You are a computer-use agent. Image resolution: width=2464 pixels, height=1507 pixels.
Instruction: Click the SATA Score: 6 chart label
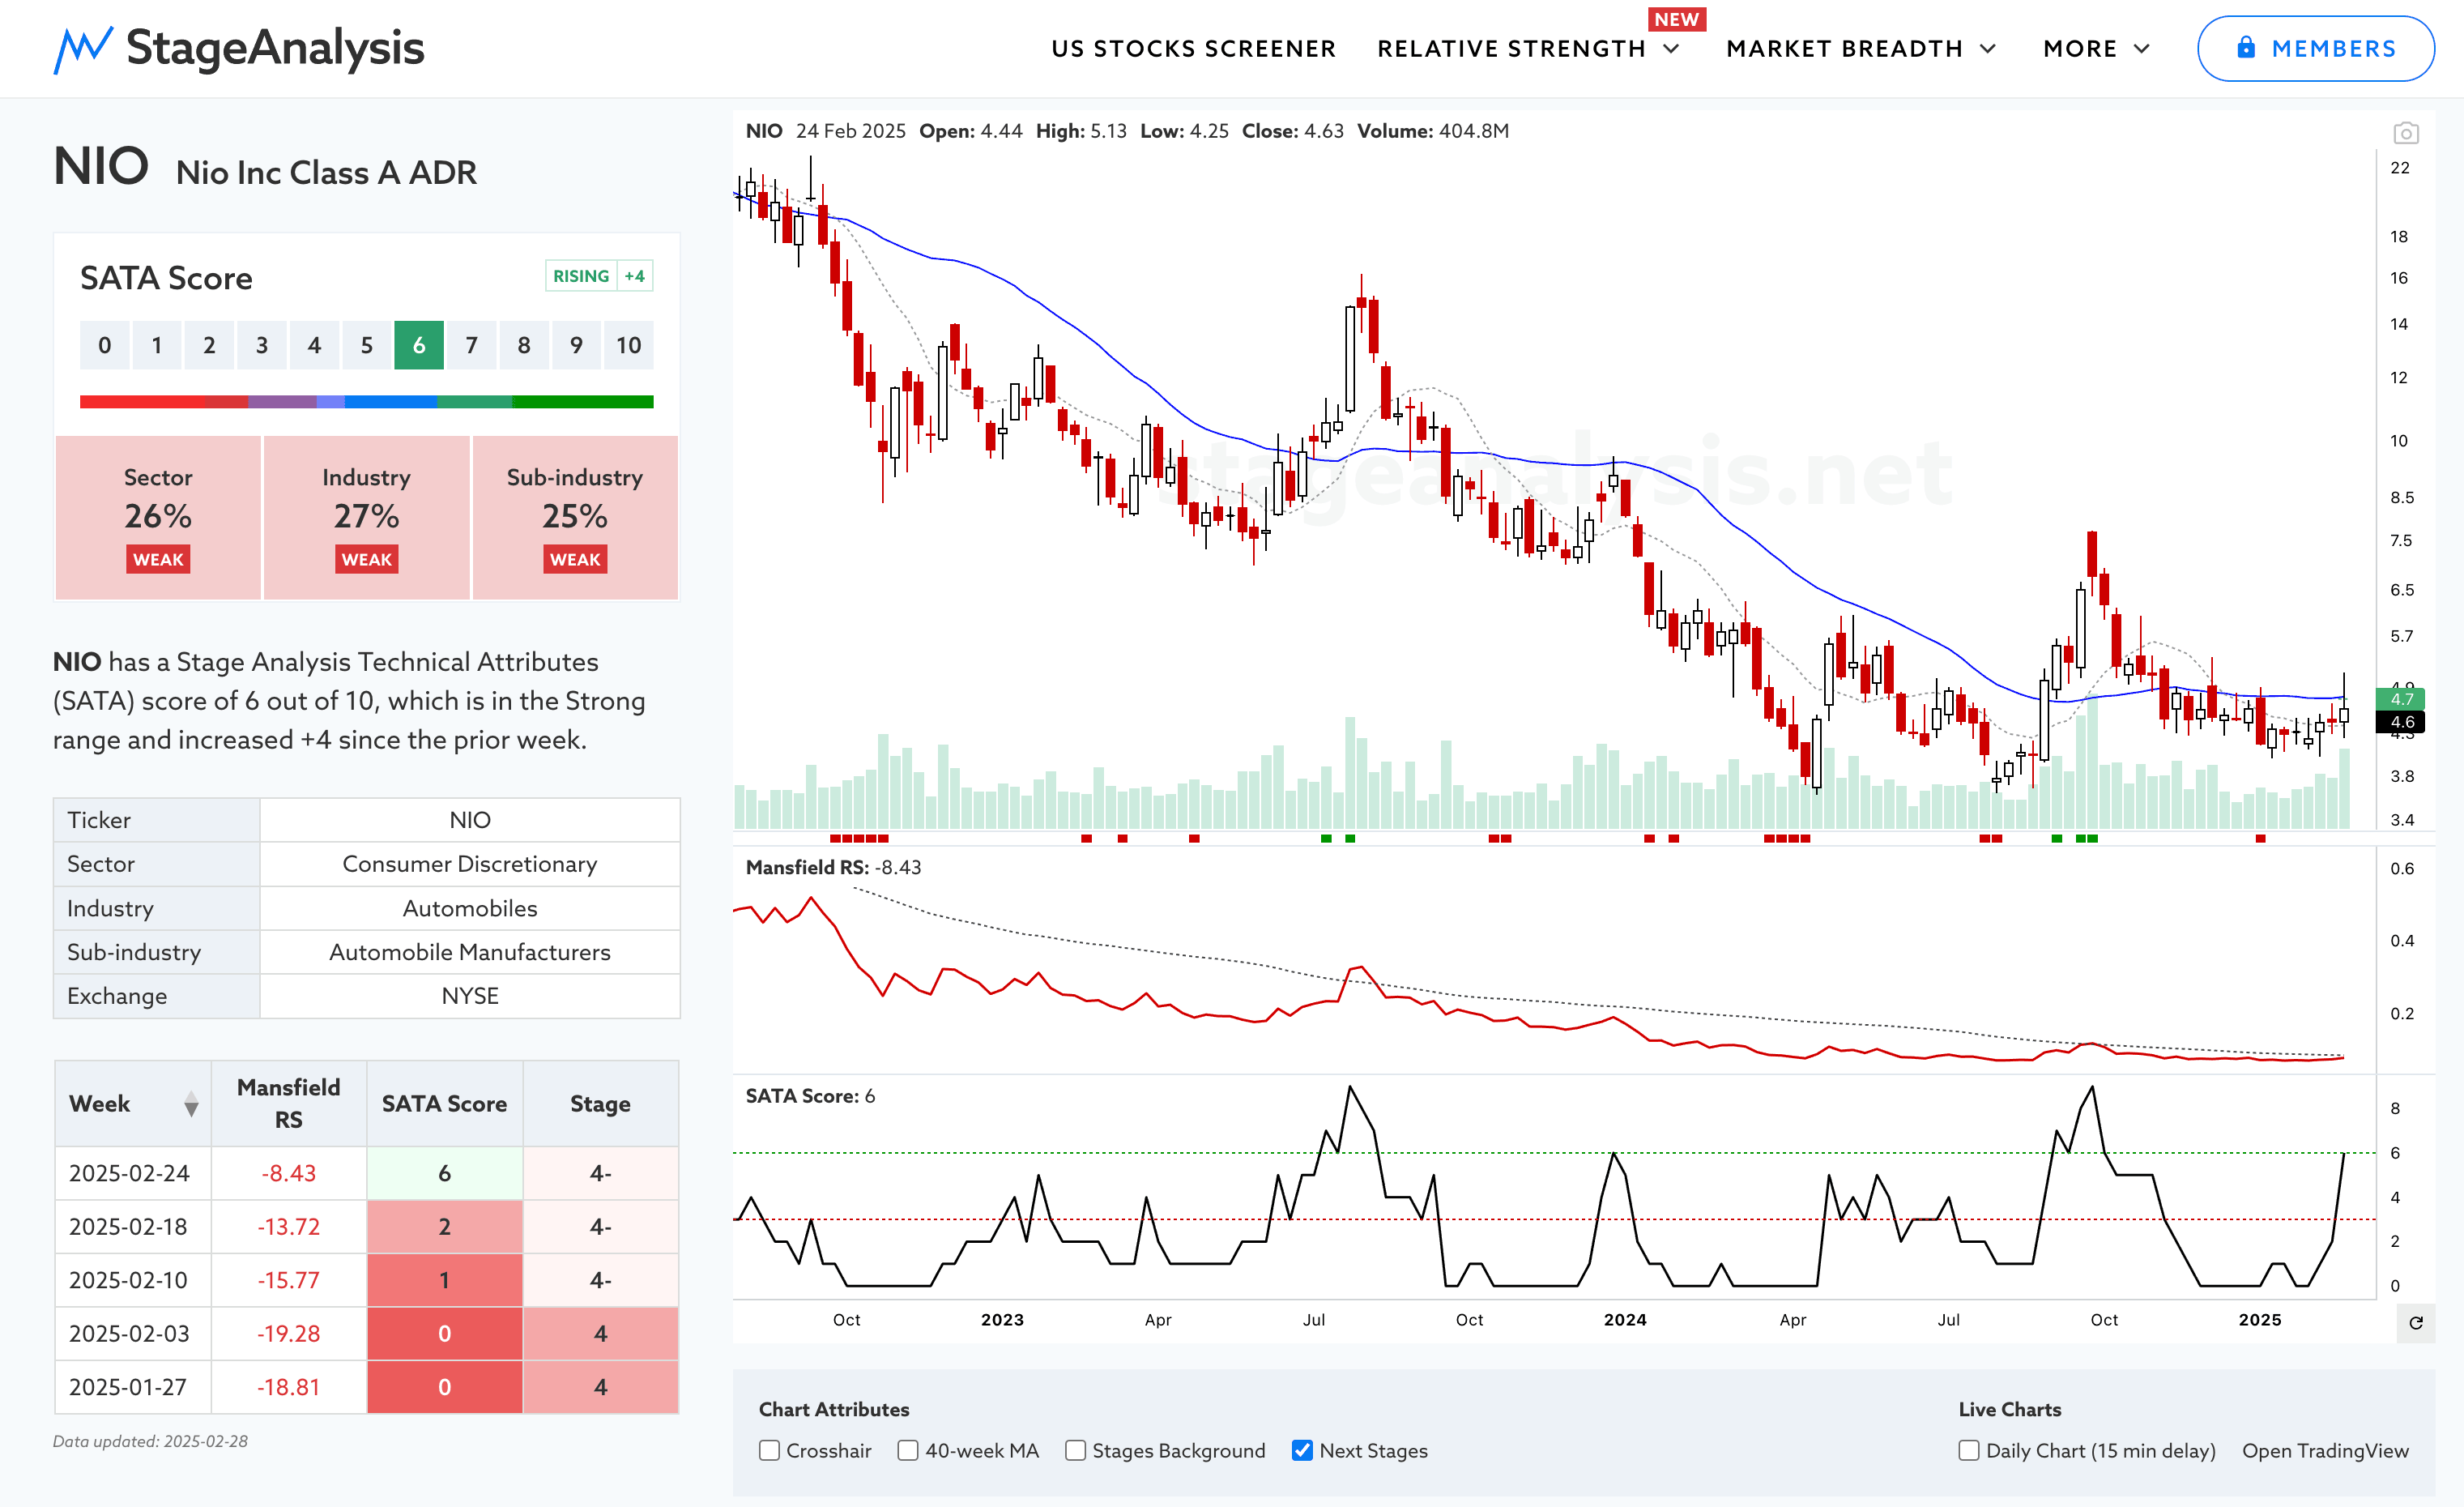810,1096
